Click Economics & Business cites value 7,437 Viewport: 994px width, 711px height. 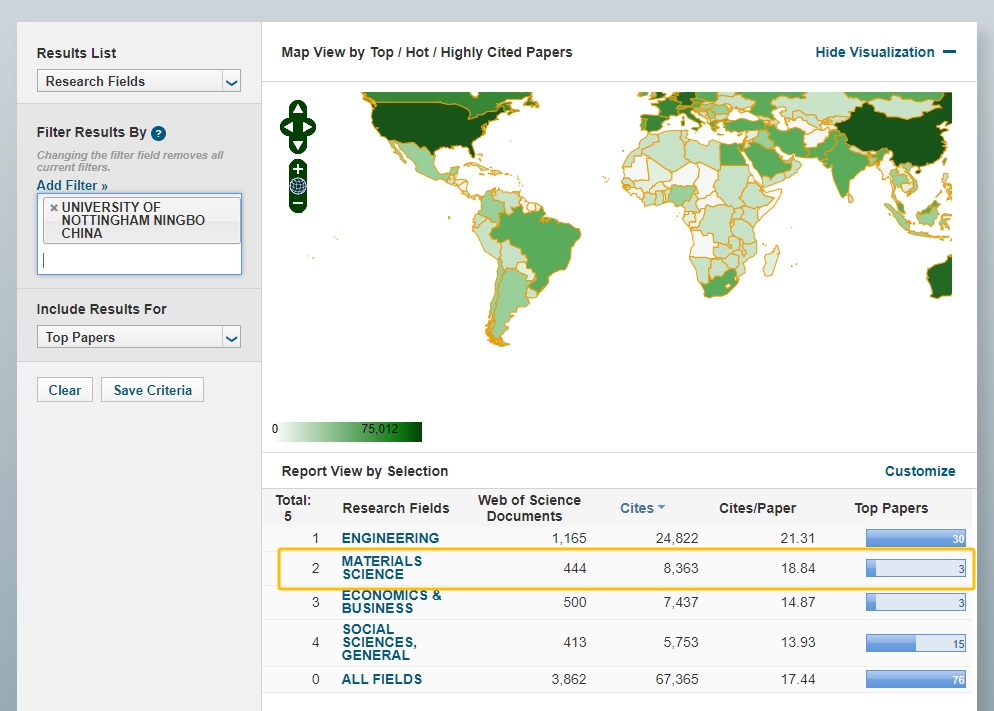pyautogui.click(x=680, y=602)
